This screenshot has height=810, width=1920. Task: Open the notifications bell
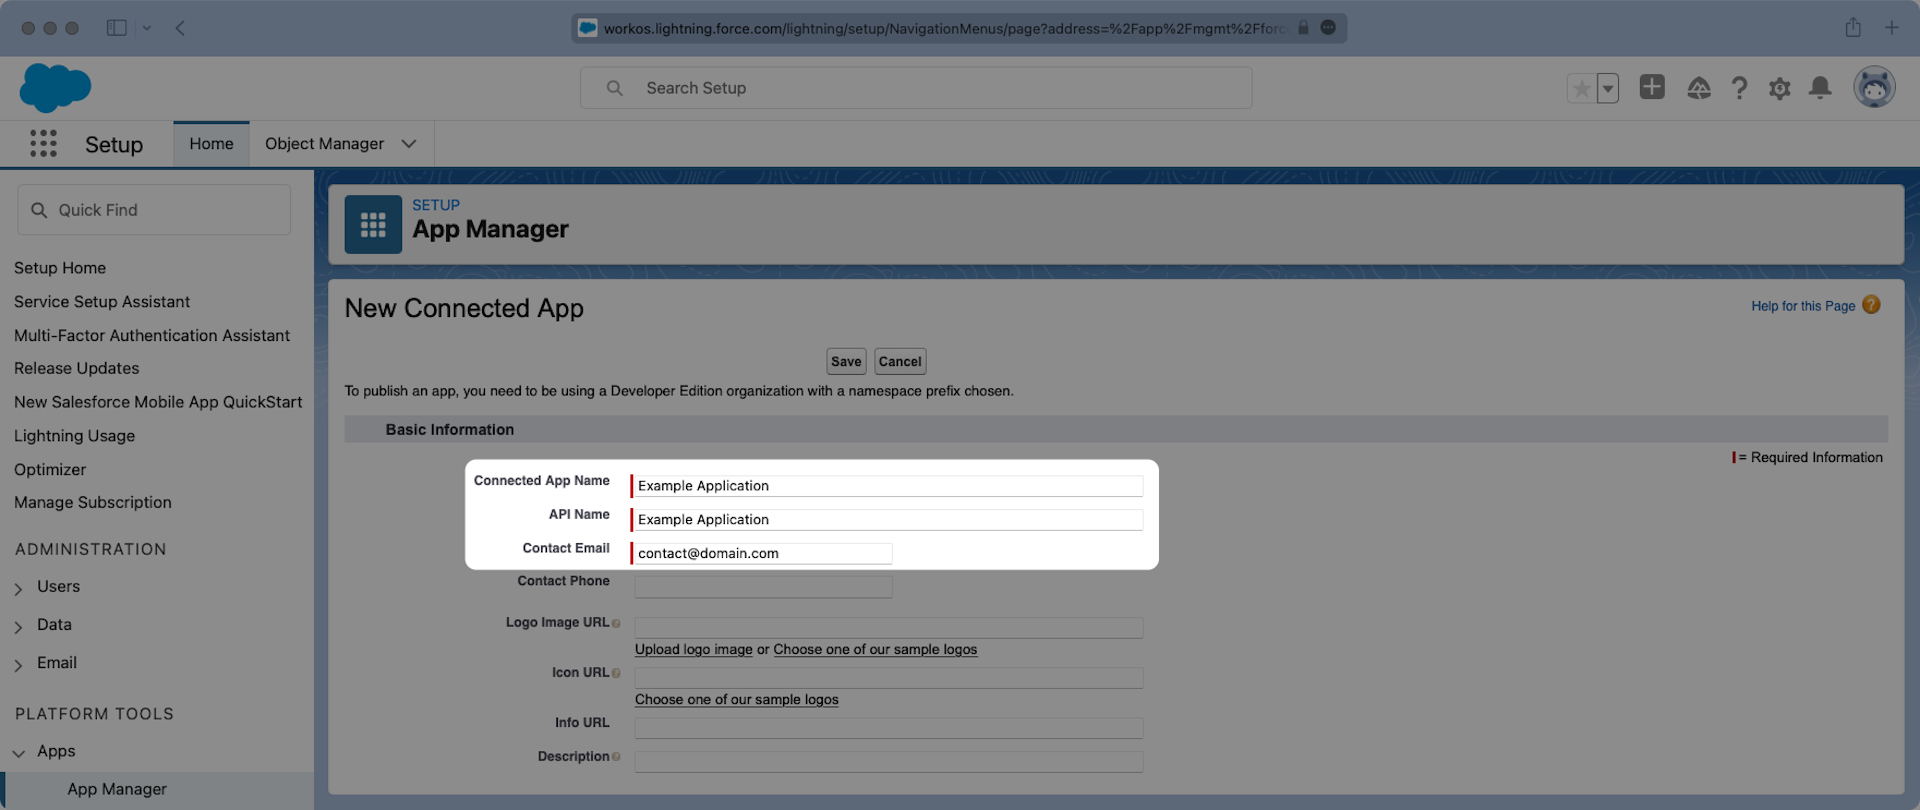pyautogui.click(x=1820, y=88)
